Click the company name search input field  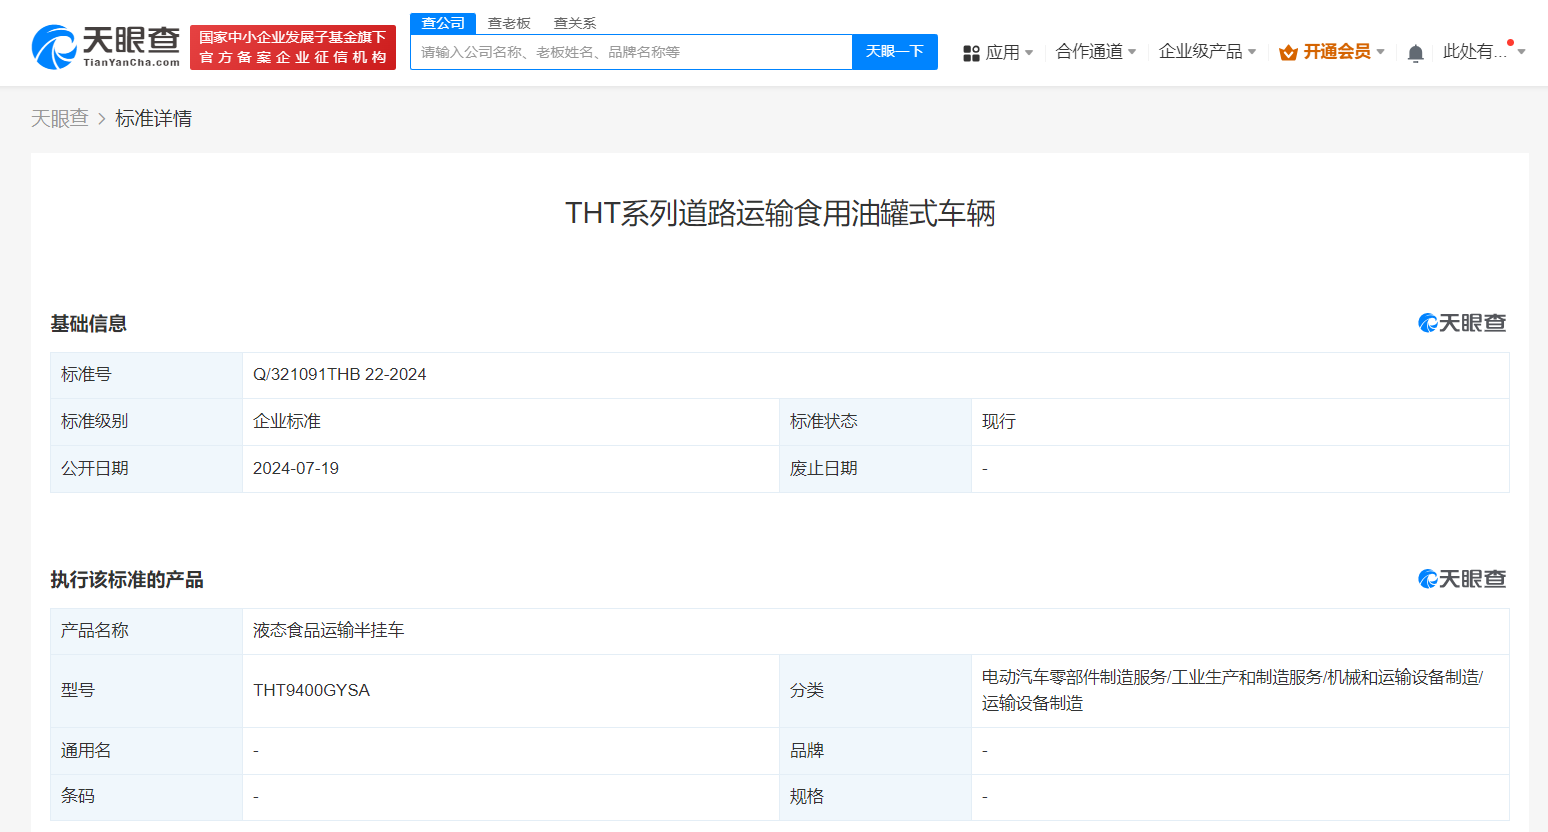click(630, 52)
